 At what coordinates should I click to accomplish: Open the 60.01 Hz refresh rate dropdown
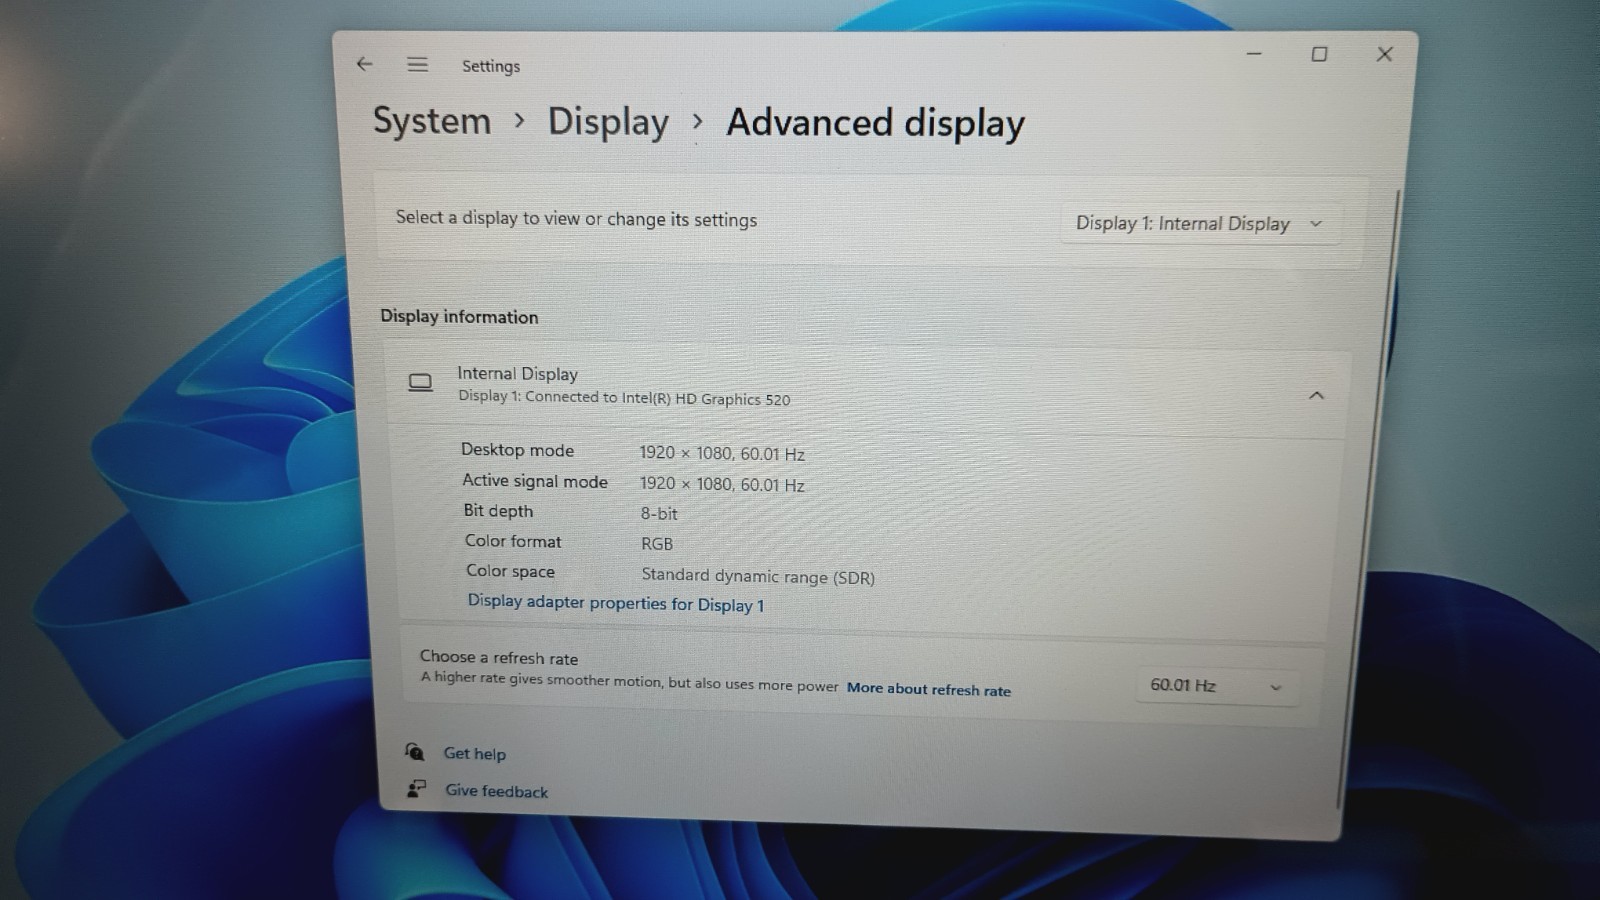pos(1217,686)
